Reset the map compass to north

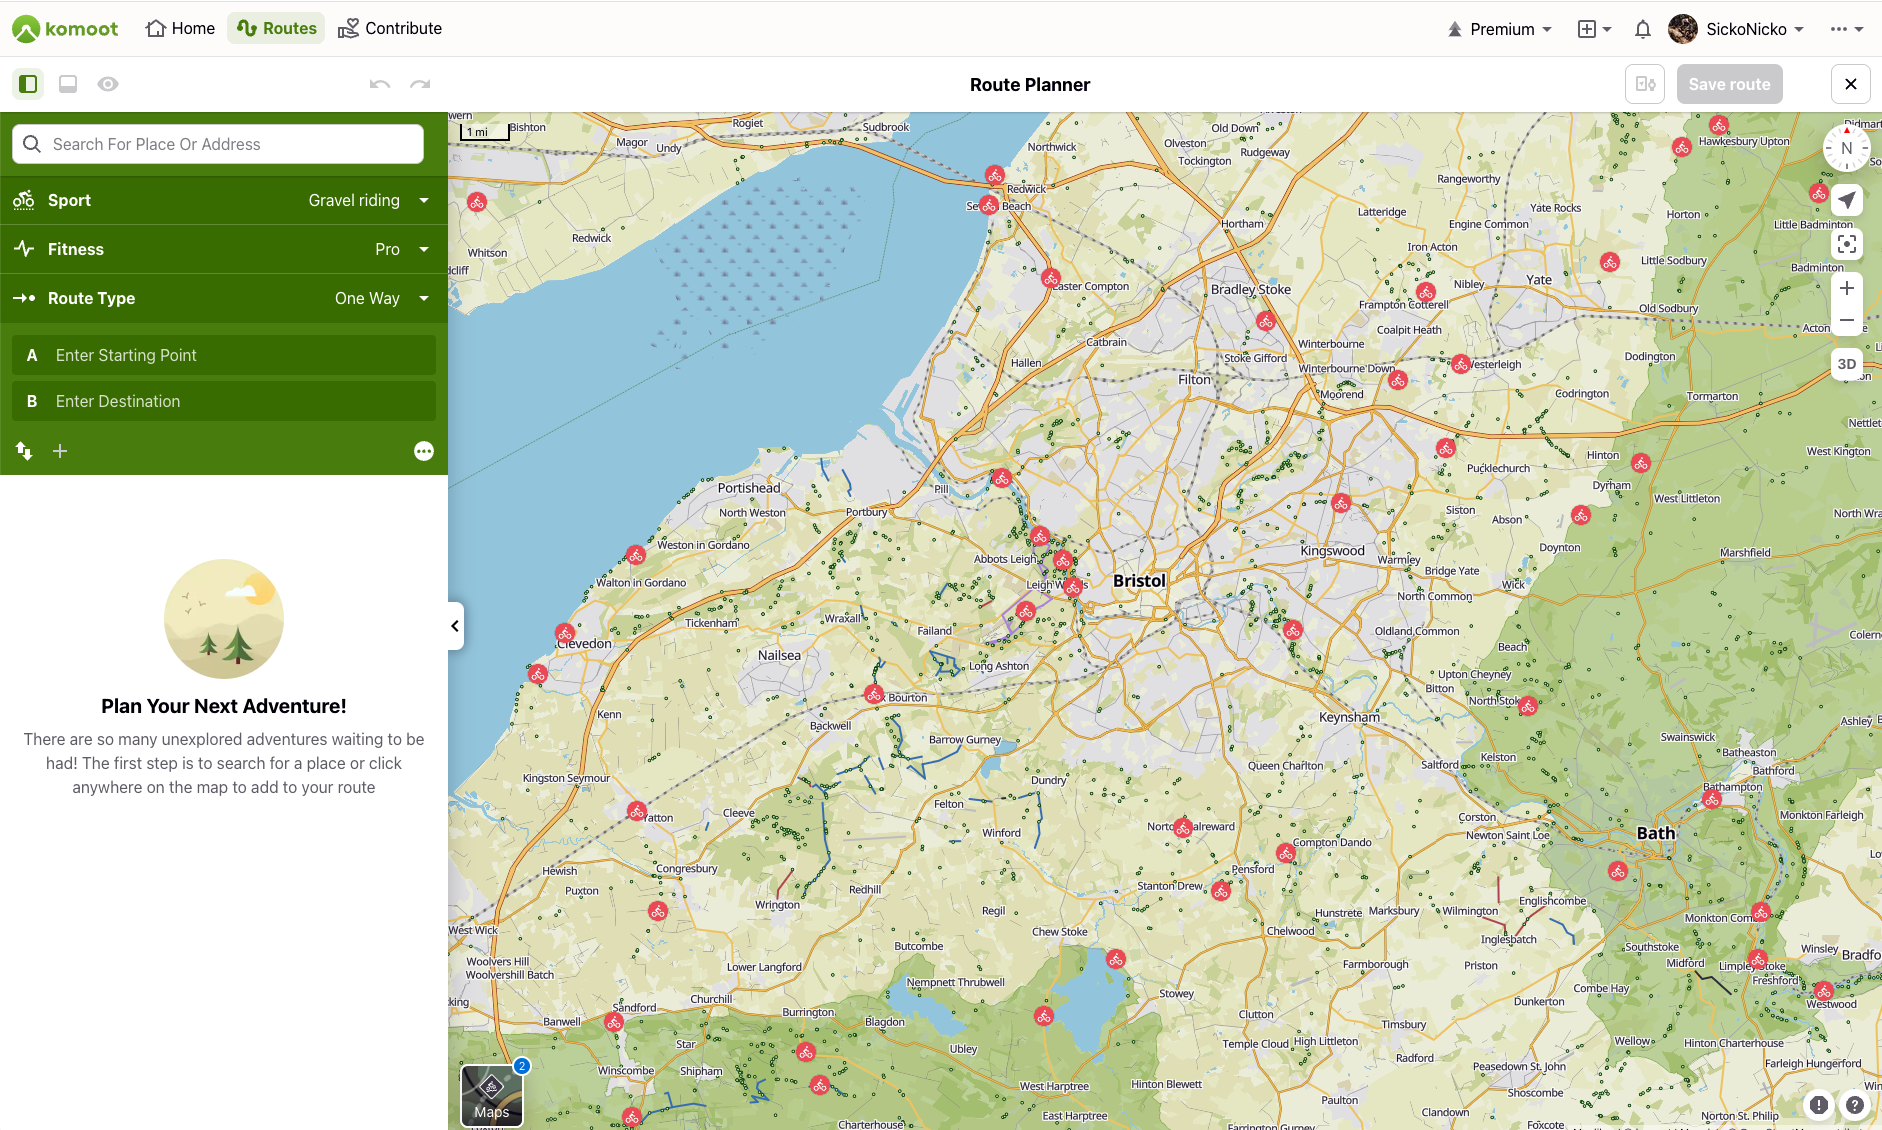click(1847, 148)
